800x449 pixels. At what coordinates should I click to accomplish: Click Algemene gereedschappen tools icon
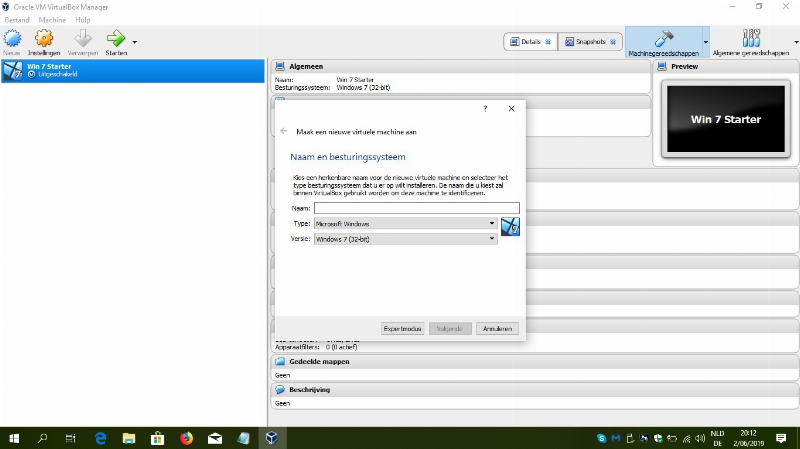click(x=751, y=38)
